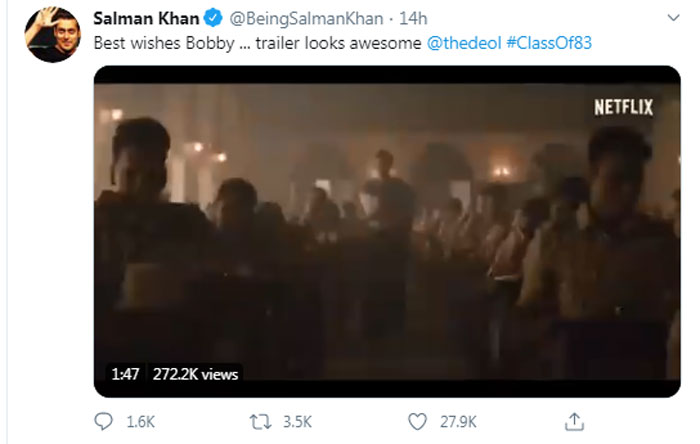Click the 1.6K reply count
Image resolution: width=700 pixels, height=444 pixels.
tap(142, 422)
